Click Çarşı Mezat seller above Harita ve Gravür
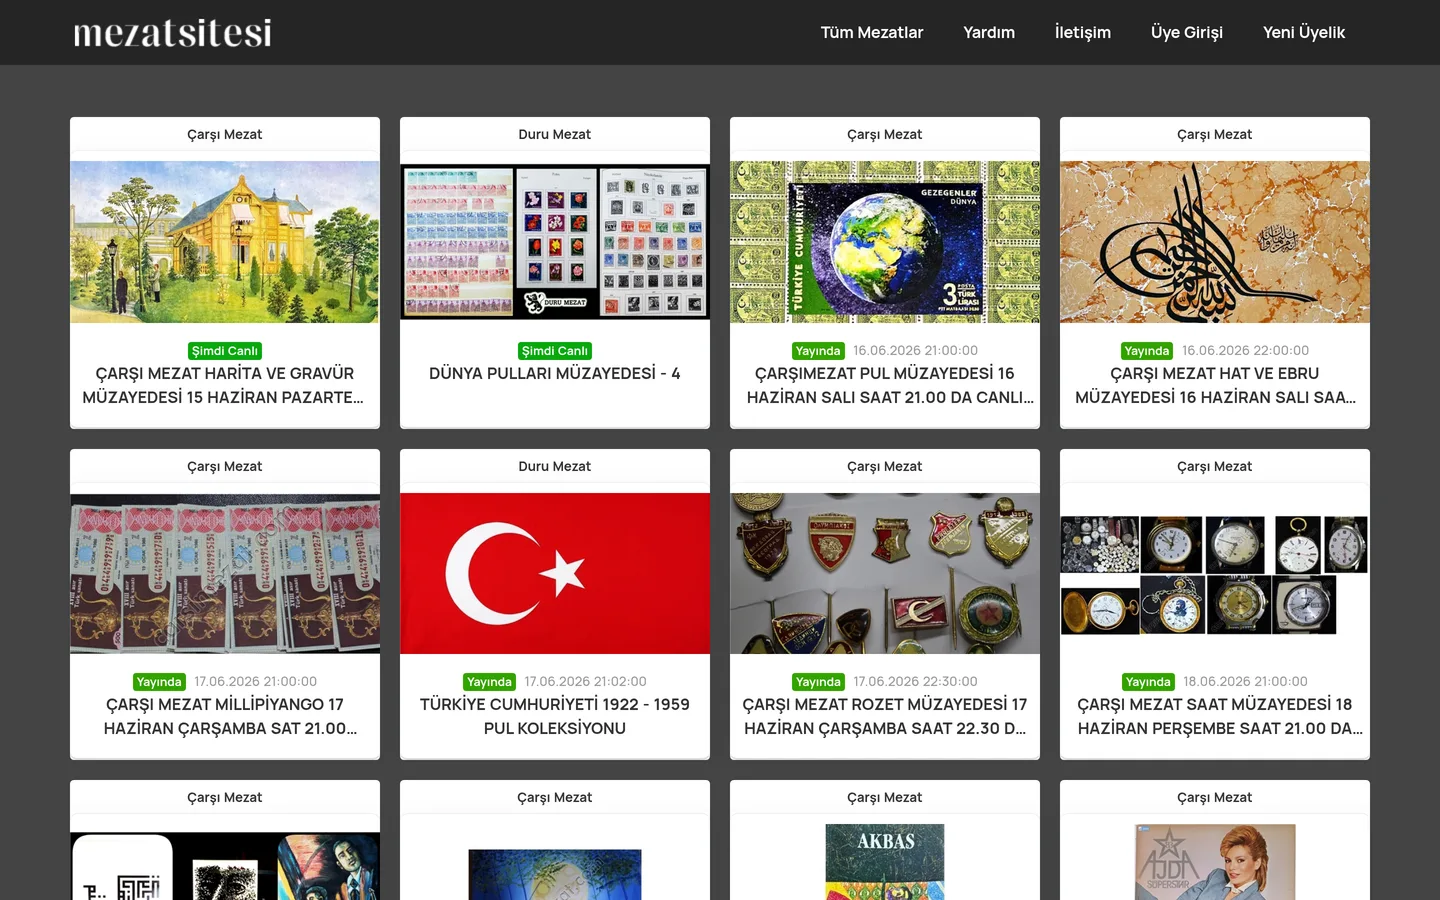1440x900 pixels. pyautogui.click(x=225, y=134)
